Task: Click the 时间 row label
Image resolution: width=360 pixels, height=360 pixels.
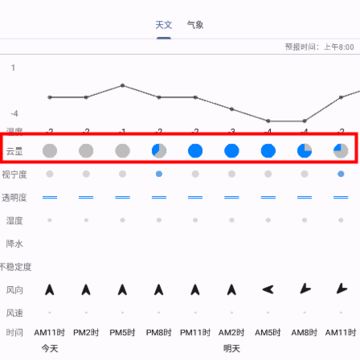Action: pyautogui.click(x=14, y=332)
